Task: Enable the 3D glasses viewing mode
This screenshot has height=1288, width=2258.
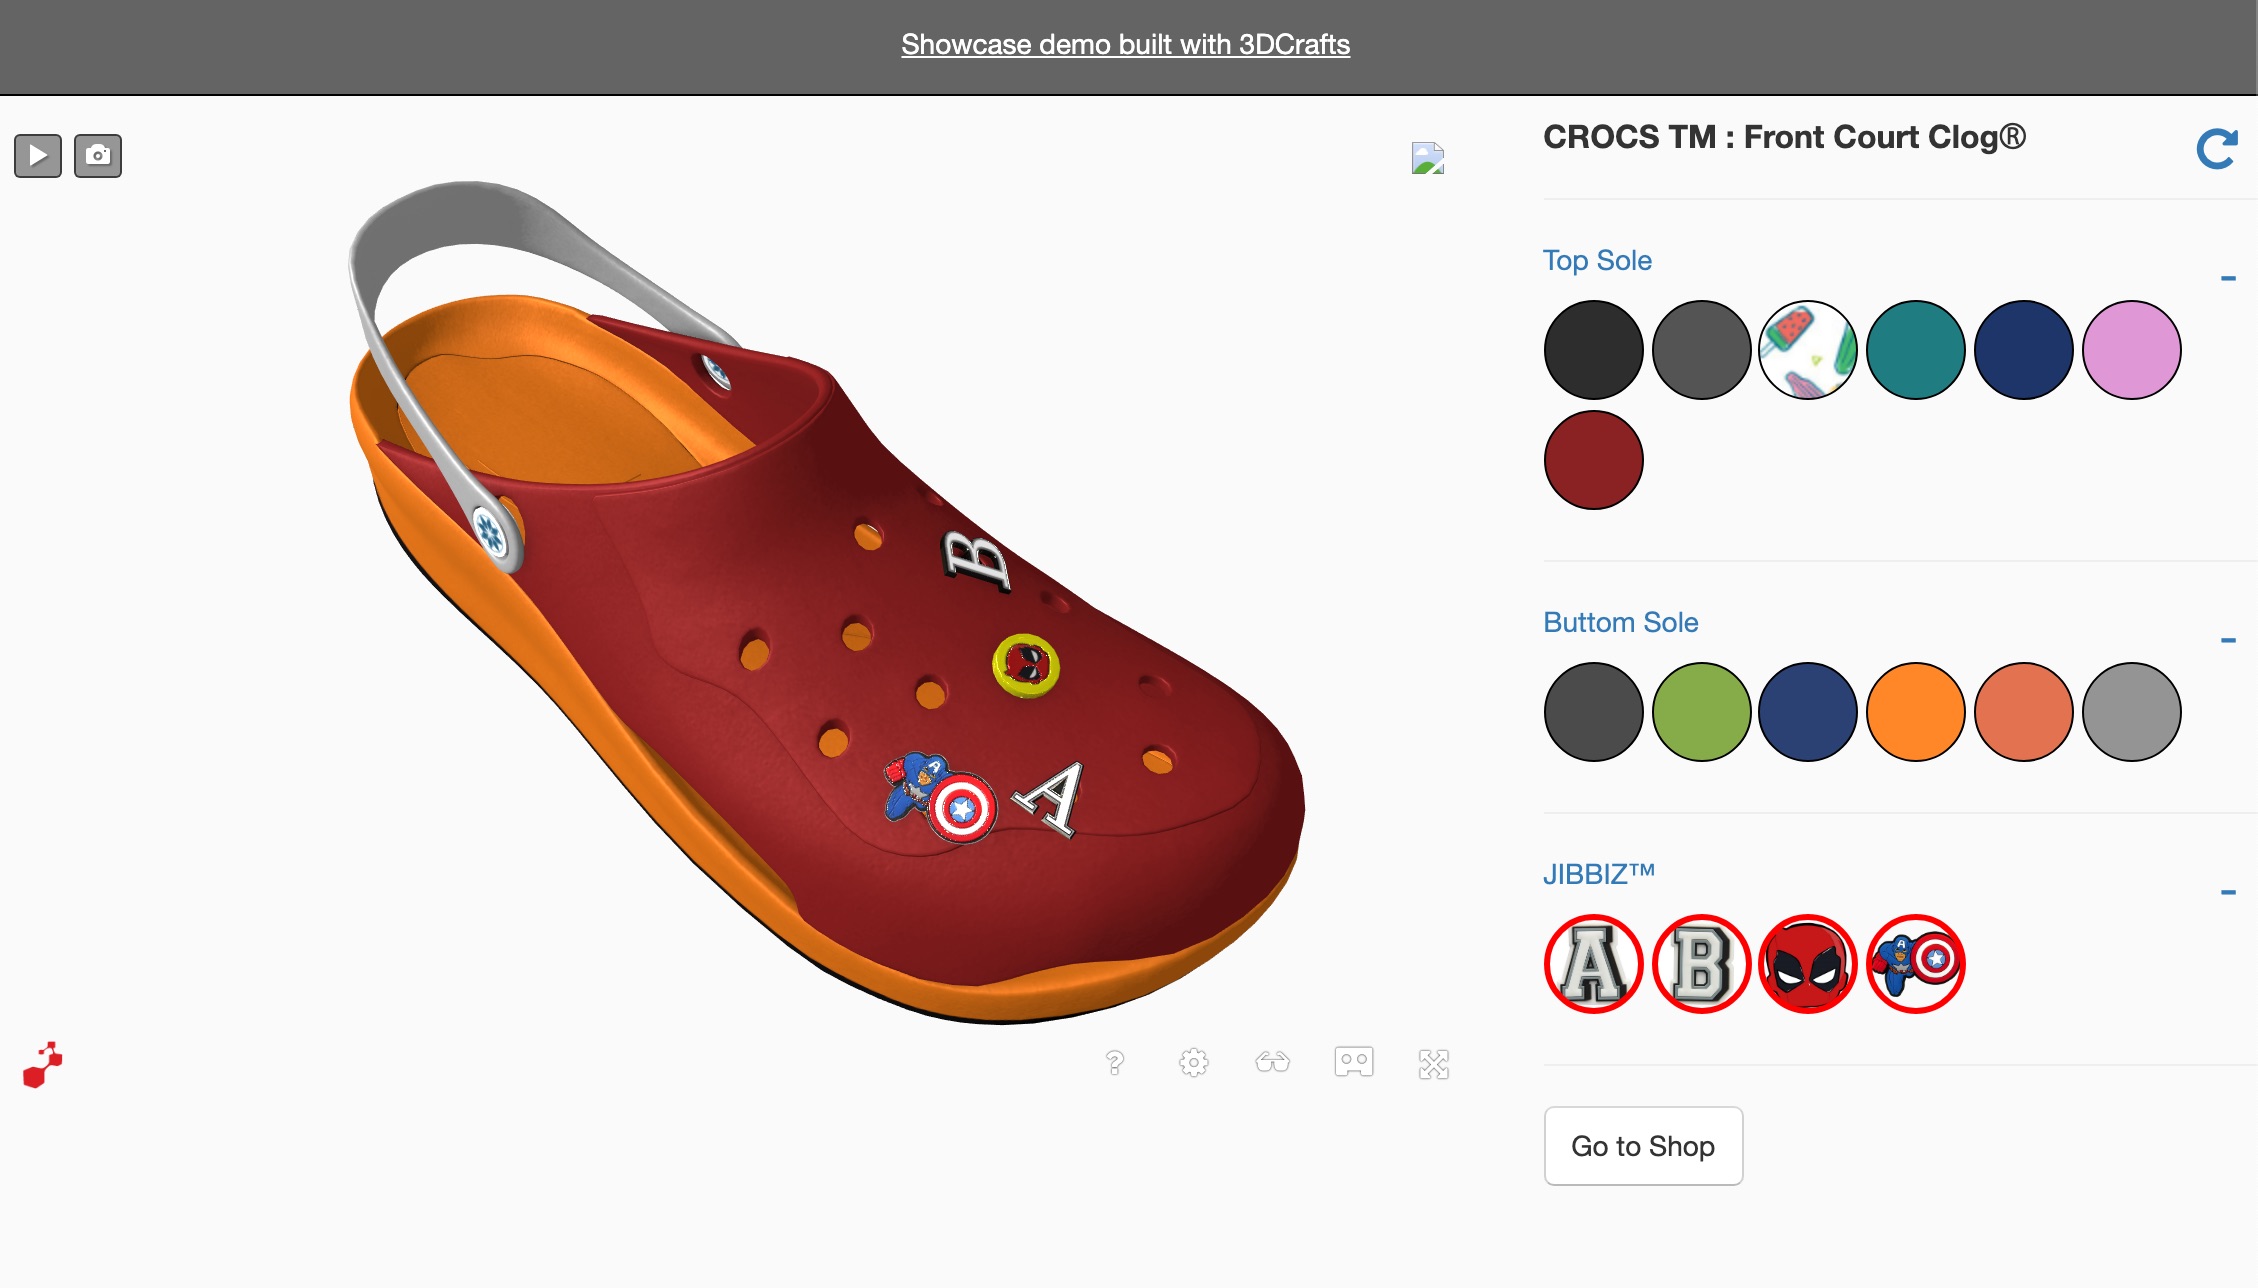Action: (1273, 1062)
